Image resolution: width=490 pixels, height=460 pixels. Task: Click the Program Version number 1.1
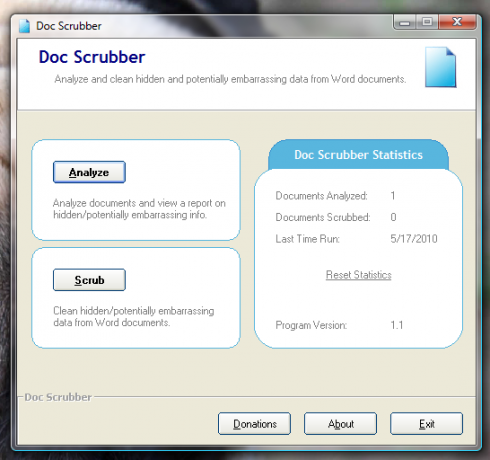click(x=397, y=325)
